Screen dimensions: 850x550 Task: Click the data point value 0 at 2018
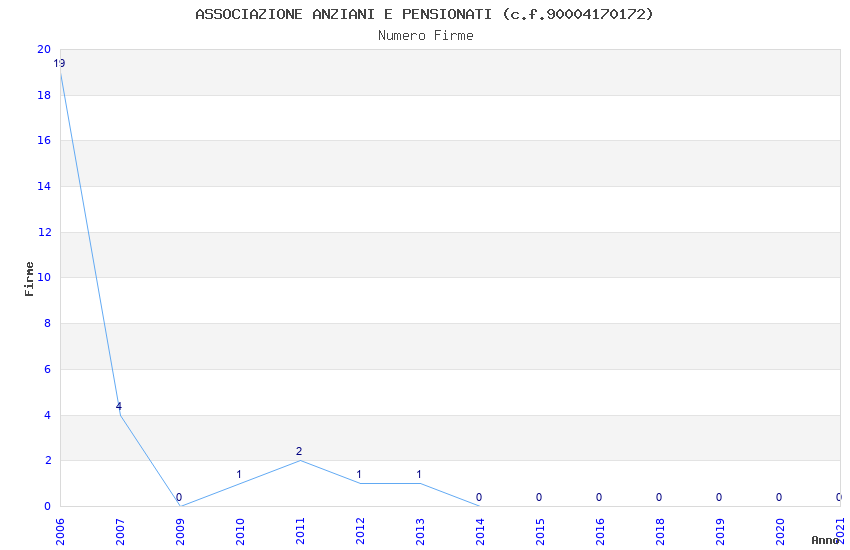[x=659, y=497]
